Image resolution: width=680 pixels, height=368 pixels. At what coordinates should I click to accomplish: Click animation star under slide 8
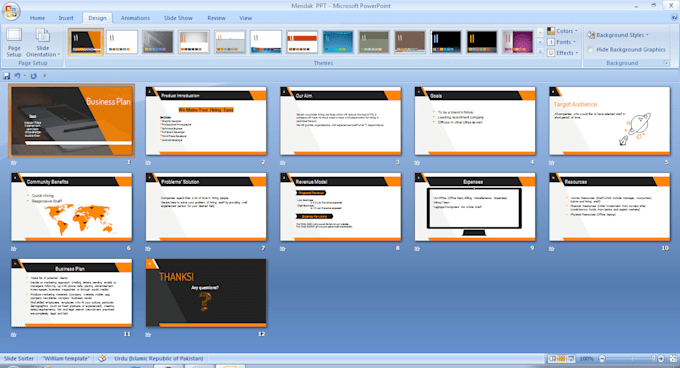[283, 249]
